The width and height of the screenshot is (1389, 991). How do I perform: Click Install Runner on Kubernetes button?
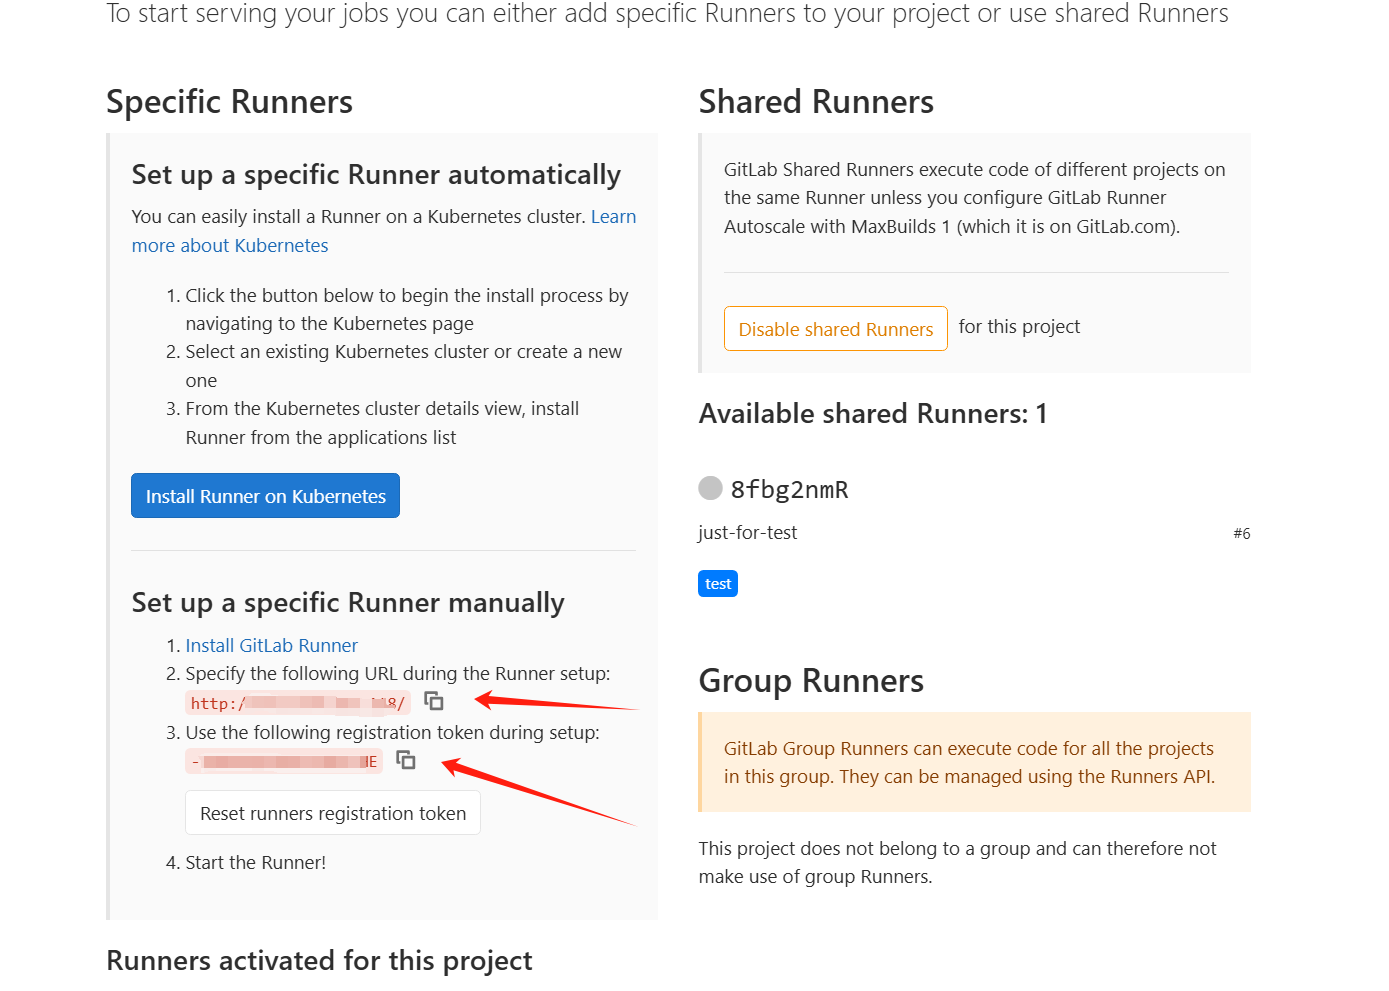click(x=265, y=496)
